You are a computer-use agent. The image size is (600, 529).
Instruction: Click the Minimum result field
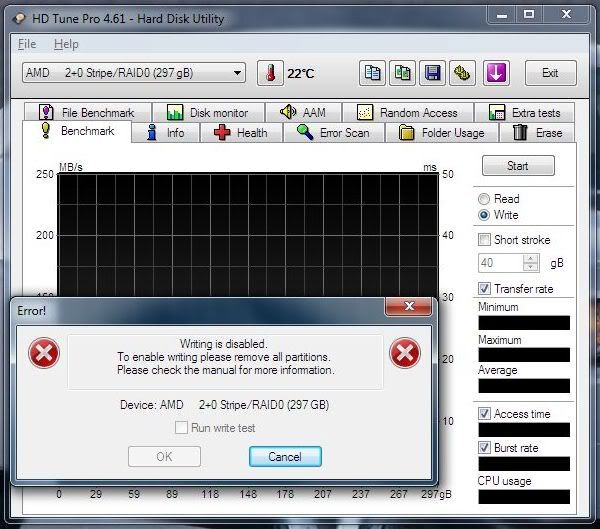click(x=524, y=323)
